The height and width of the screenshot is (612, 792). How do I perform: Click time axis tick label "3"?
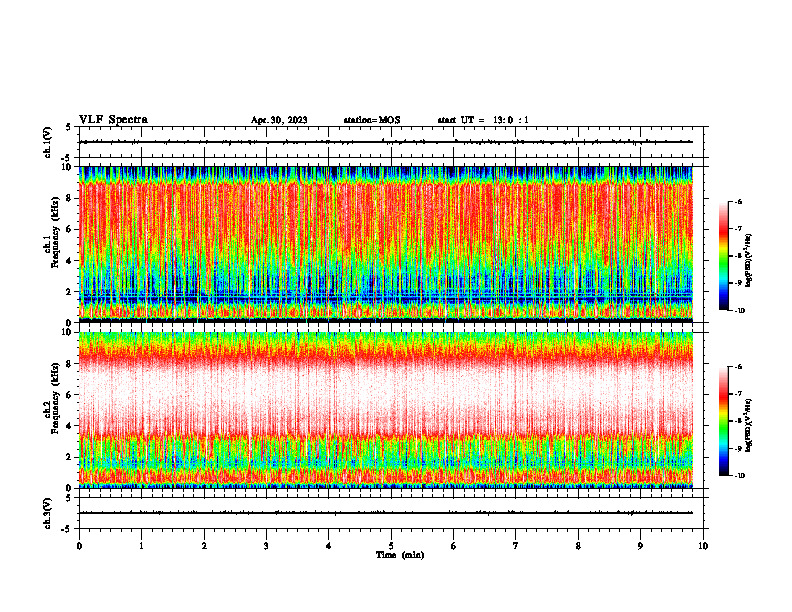point(266,546)
